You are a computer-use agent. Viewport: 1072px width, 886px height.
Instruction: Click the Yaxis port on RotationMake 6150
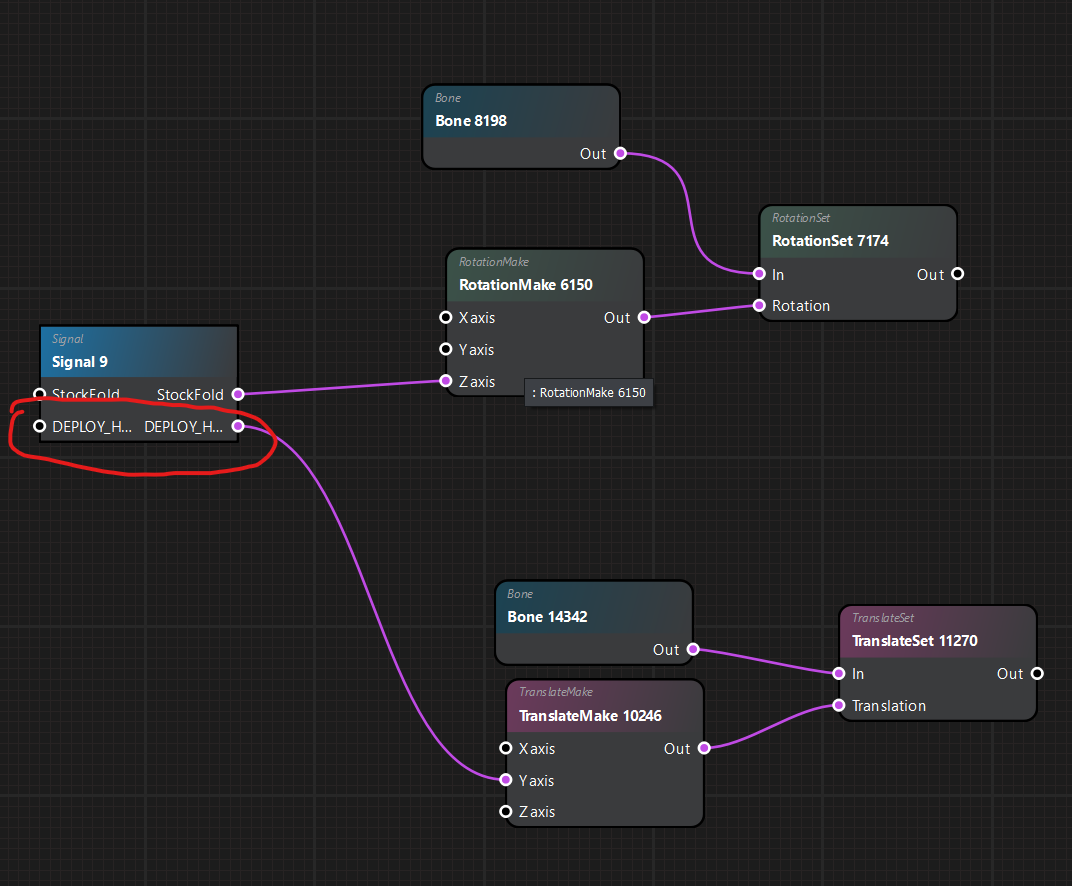[x=446, y=349]
